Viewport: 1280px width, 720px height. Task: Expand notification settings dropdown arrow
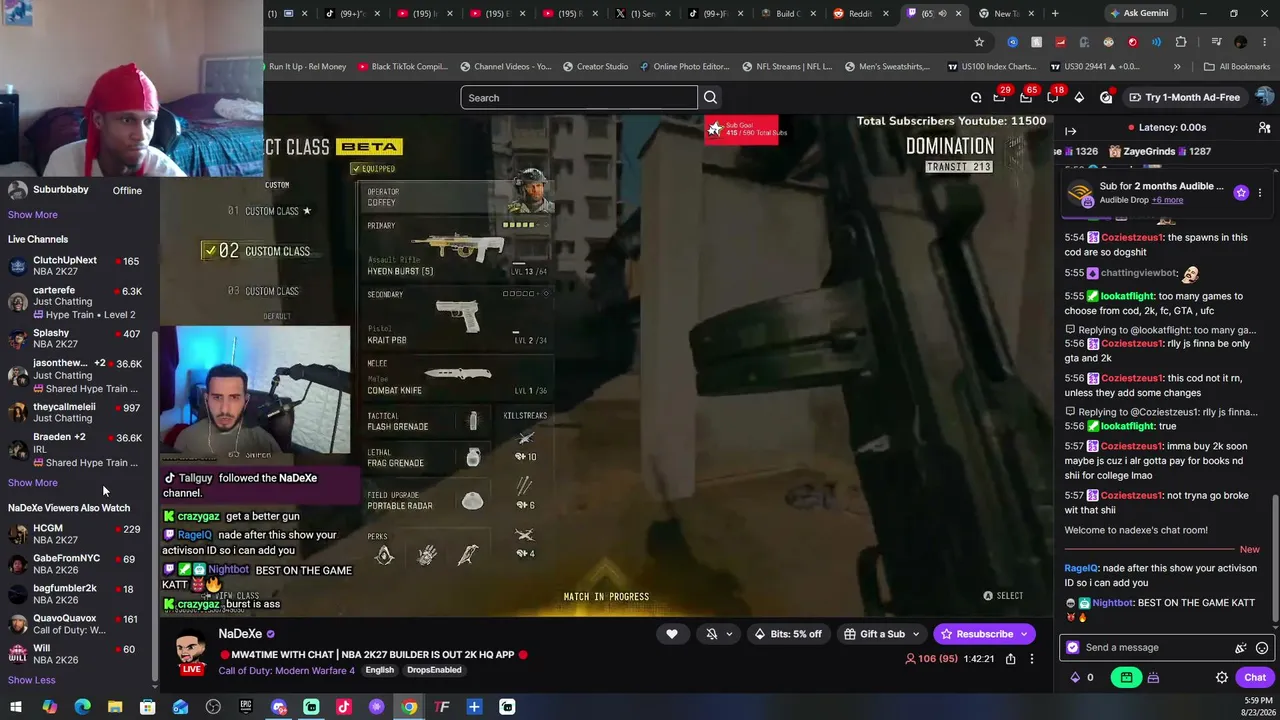pyautogui.click(x=729, y=634)
